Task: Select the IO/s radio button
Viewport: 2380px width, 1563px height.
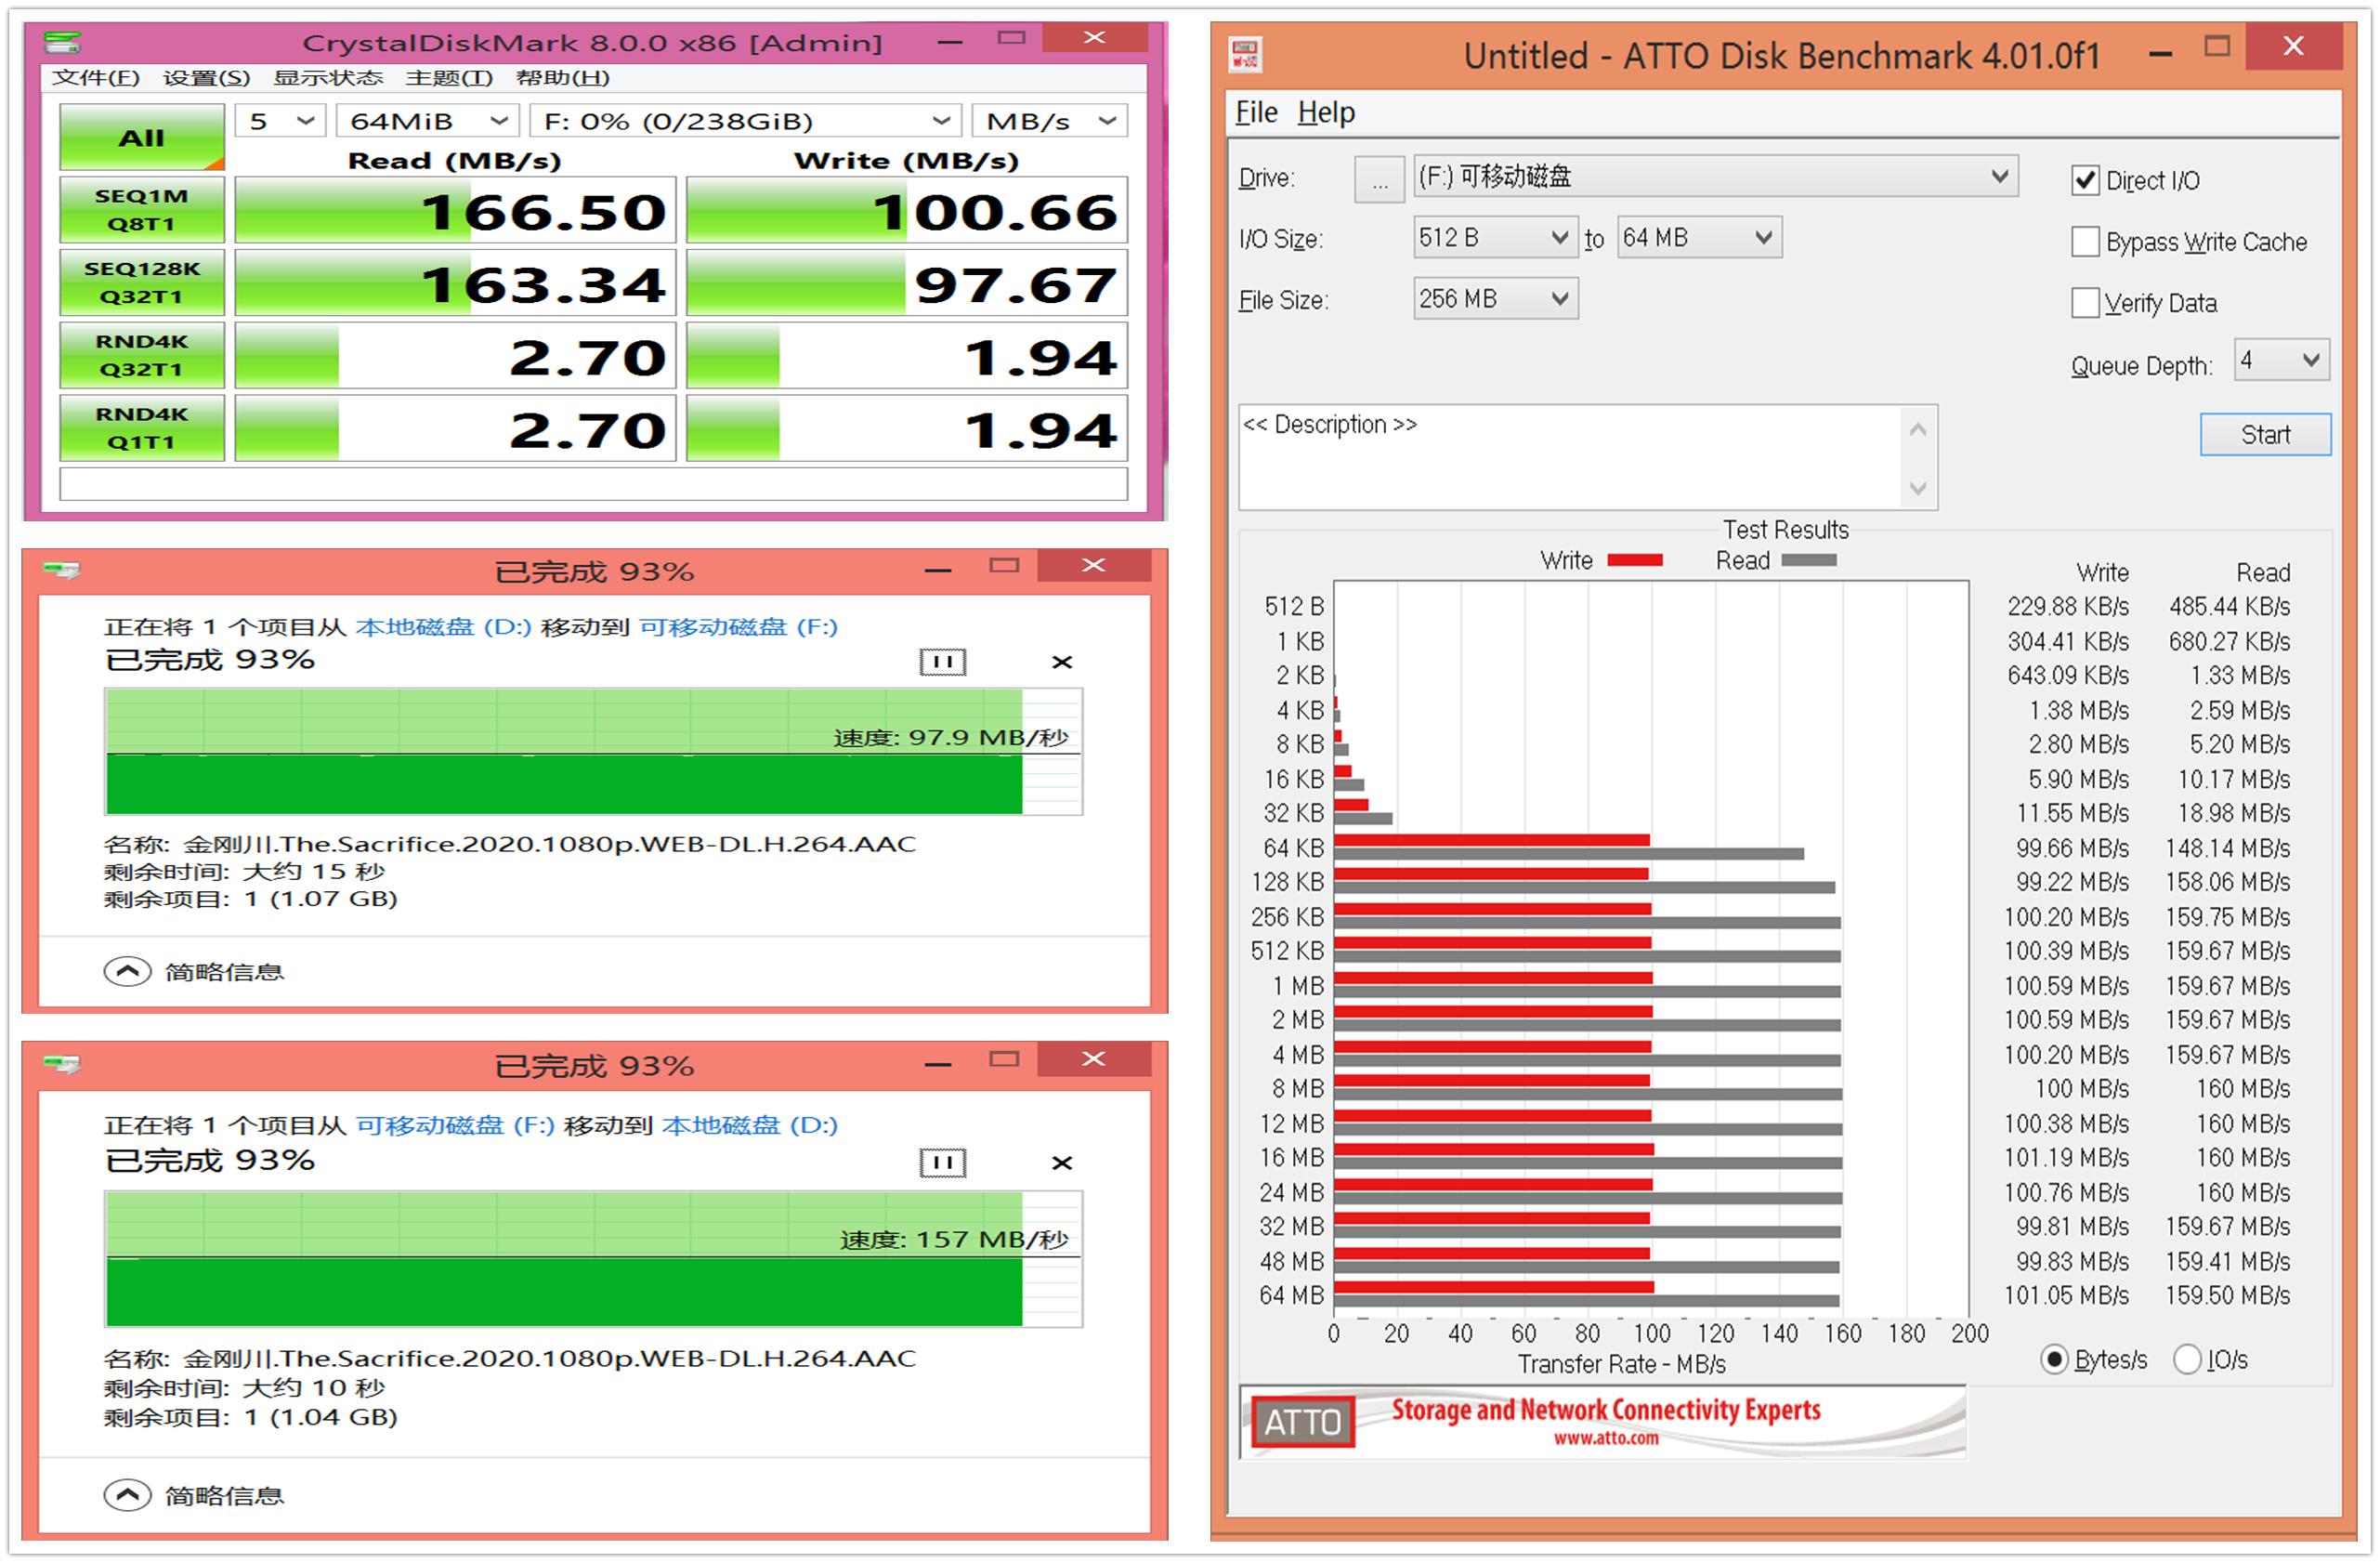Action: pos(2187,1360)
